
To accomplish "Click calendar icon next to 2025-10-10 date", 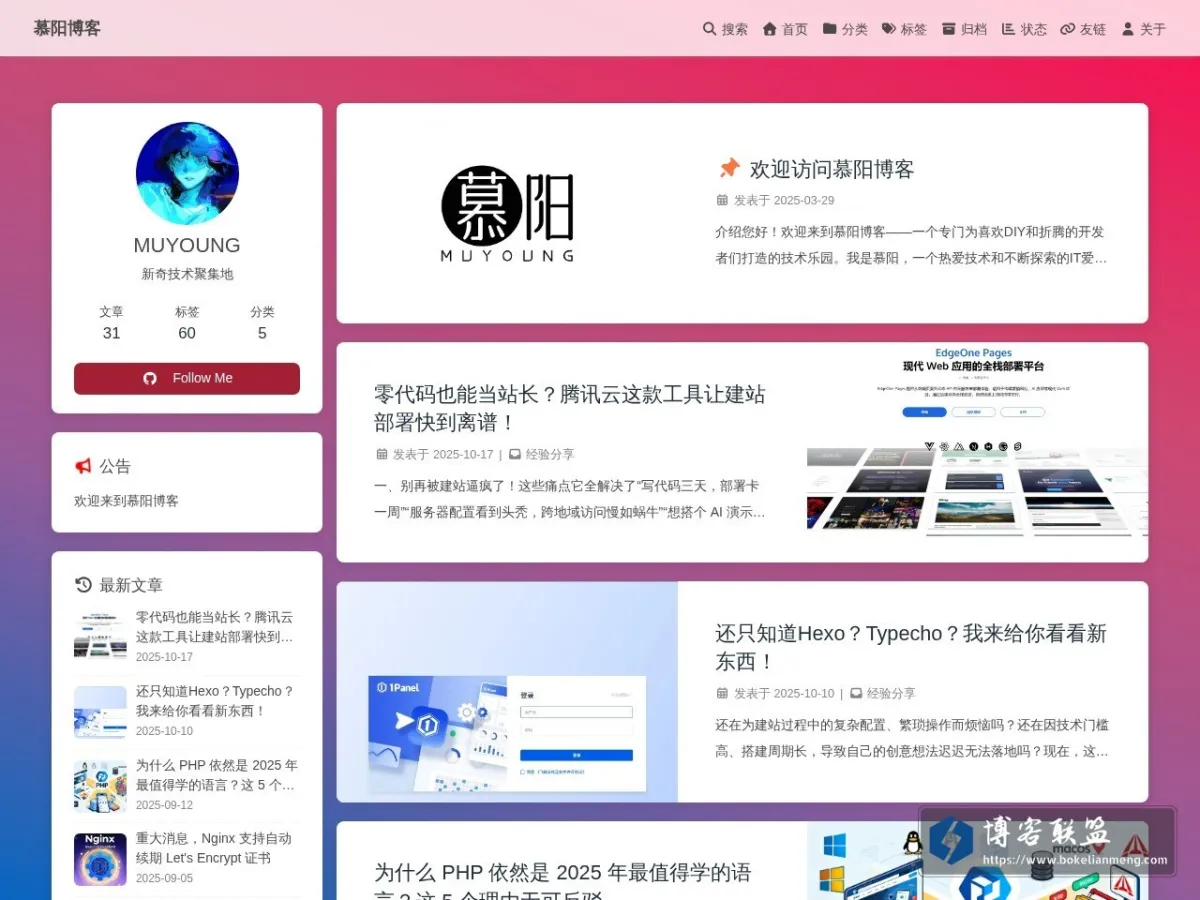I will [722, 693].
